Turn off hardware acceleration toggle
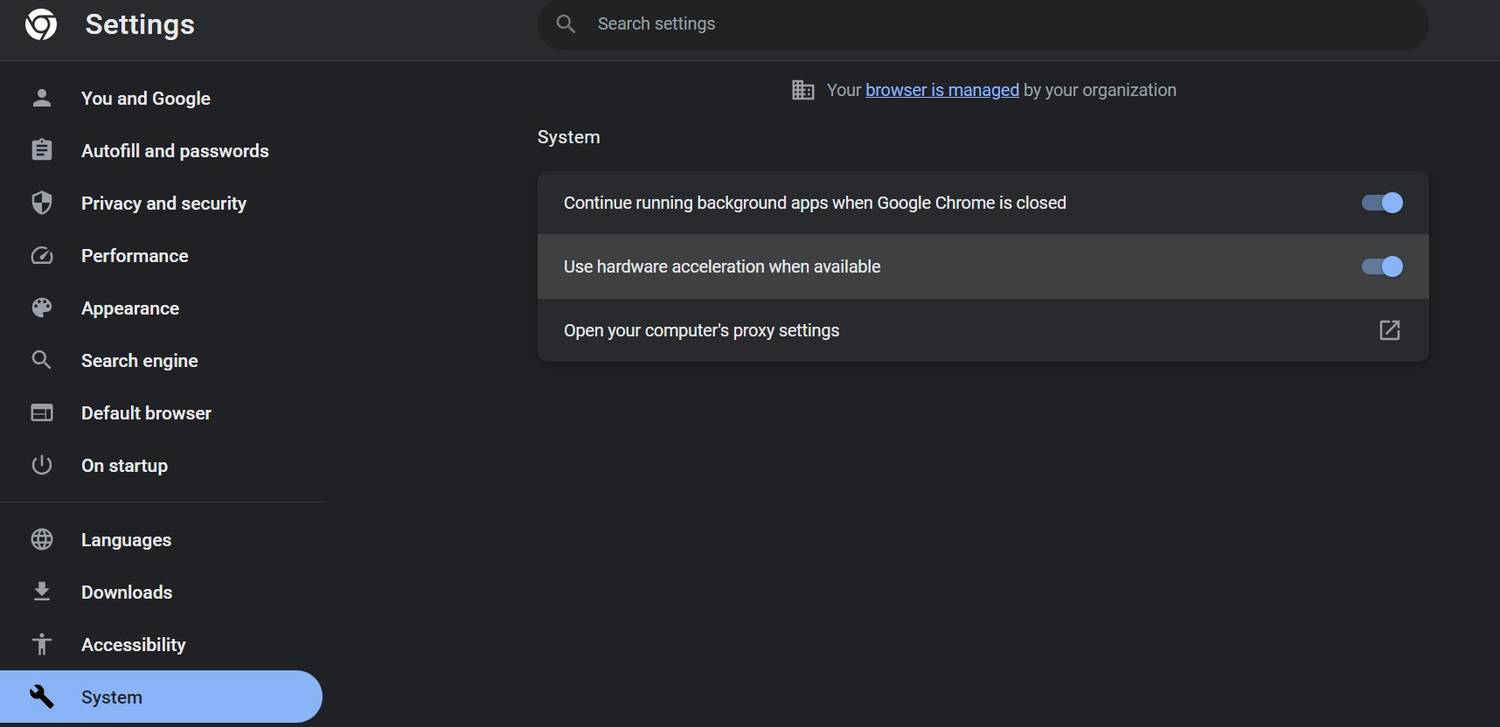 pyautogui.click(x=1382, y=267)
